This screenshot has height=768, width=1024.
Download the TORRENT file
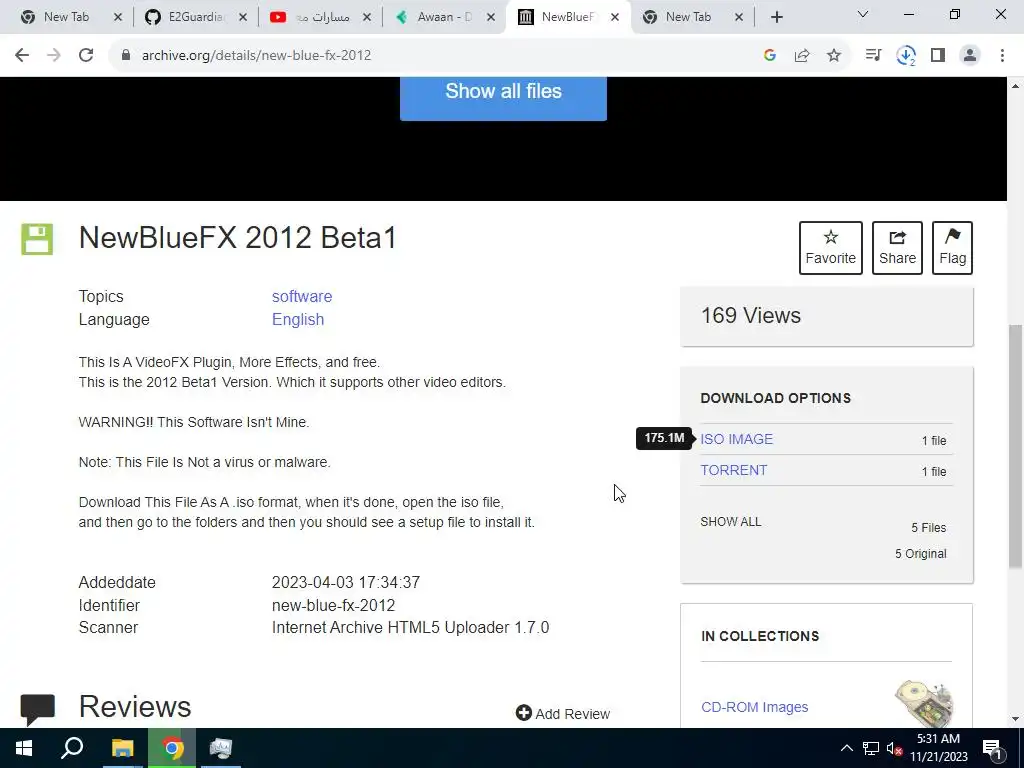tap(734, 470)
